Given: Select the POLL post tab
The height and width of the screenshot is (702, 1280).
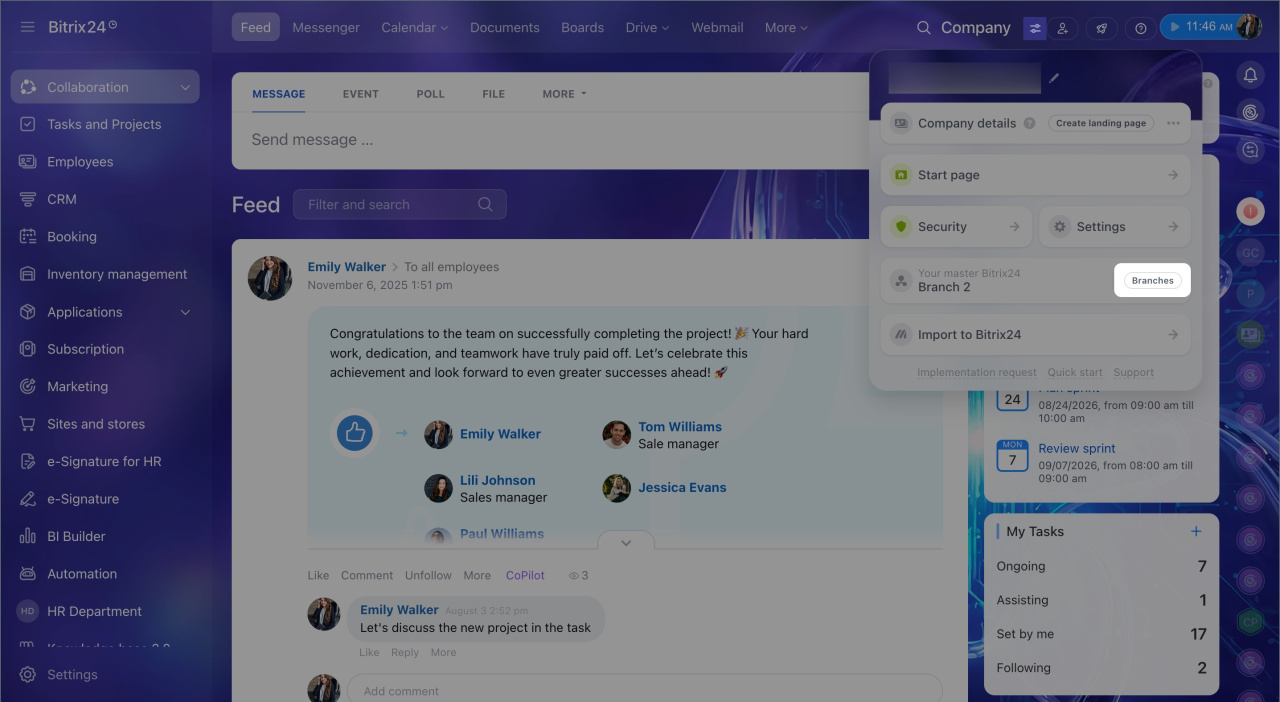Looking at the screenshot, I should tap(430, 94).
